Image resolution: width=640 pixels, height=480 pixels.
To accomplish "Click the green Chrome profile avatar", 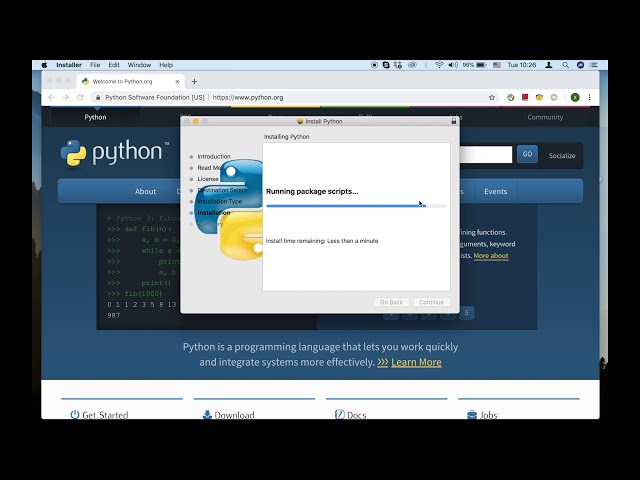I will click(x=575, y=98).
